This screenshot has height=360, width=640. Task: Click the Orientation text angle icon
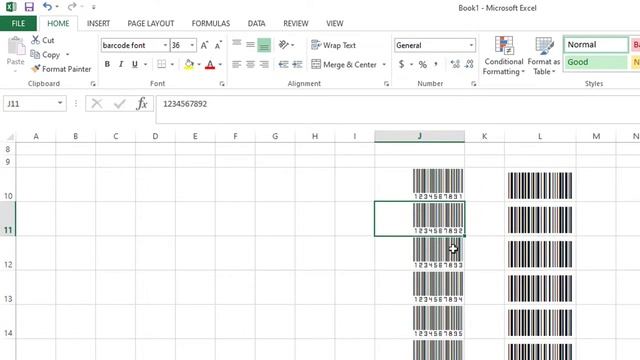pos(284,44)
